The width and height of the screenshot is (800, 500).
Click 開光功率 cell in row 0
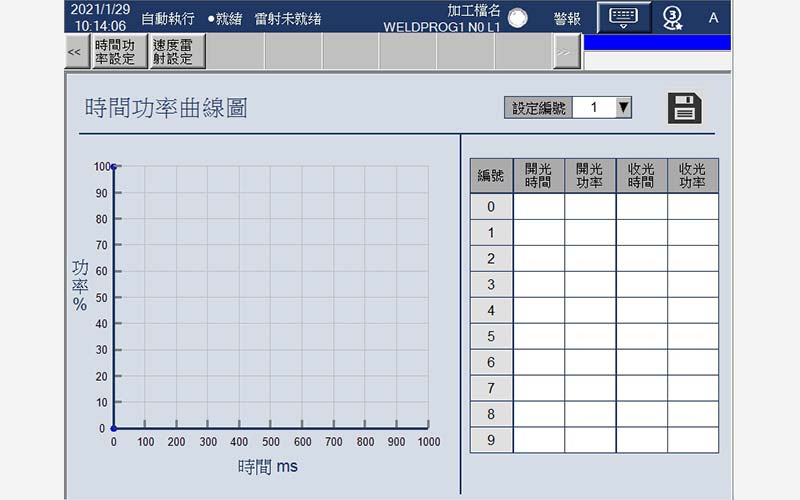coord(590,207)
